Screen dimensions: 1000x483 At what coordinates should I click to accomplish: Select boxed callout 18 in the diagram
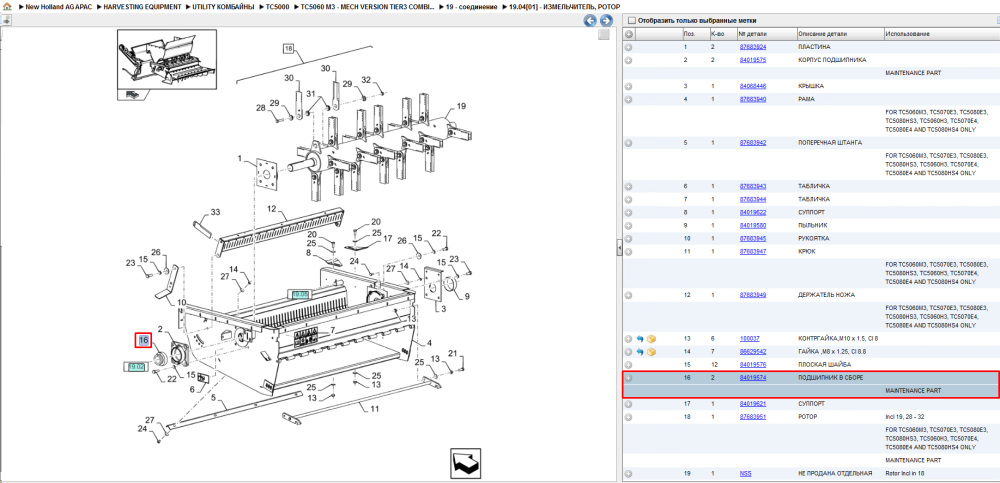coord(289,48)
